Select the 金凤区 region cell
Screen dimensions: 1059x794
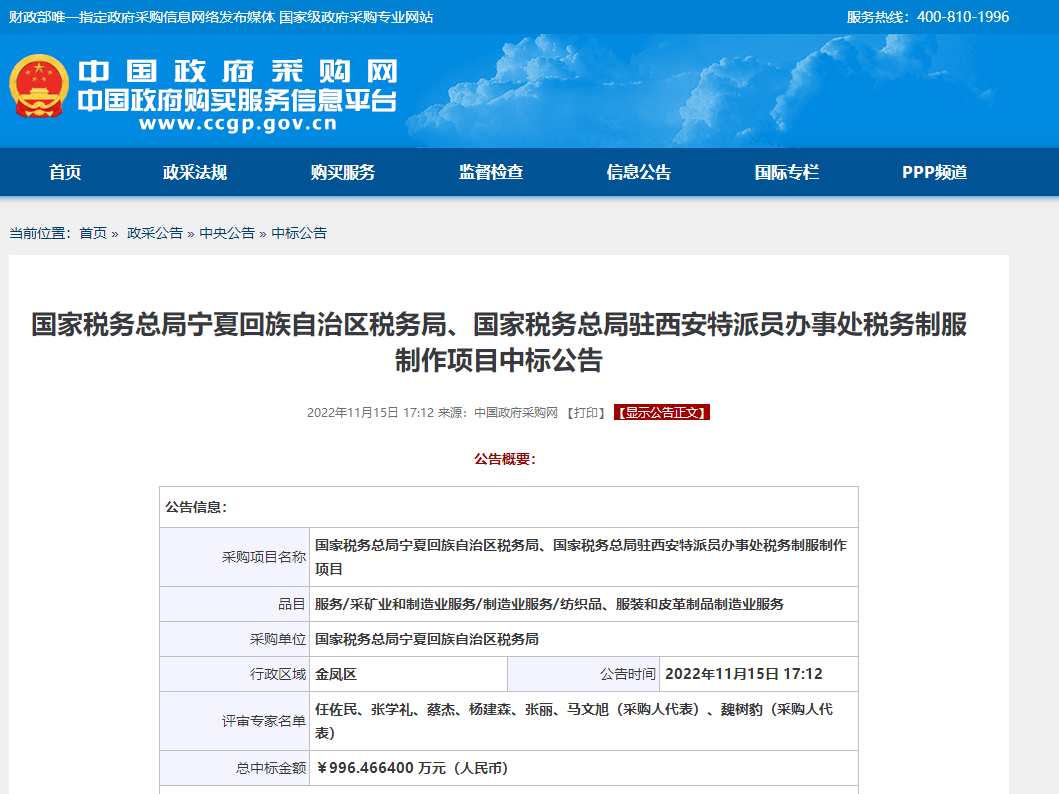click(340, 674)
